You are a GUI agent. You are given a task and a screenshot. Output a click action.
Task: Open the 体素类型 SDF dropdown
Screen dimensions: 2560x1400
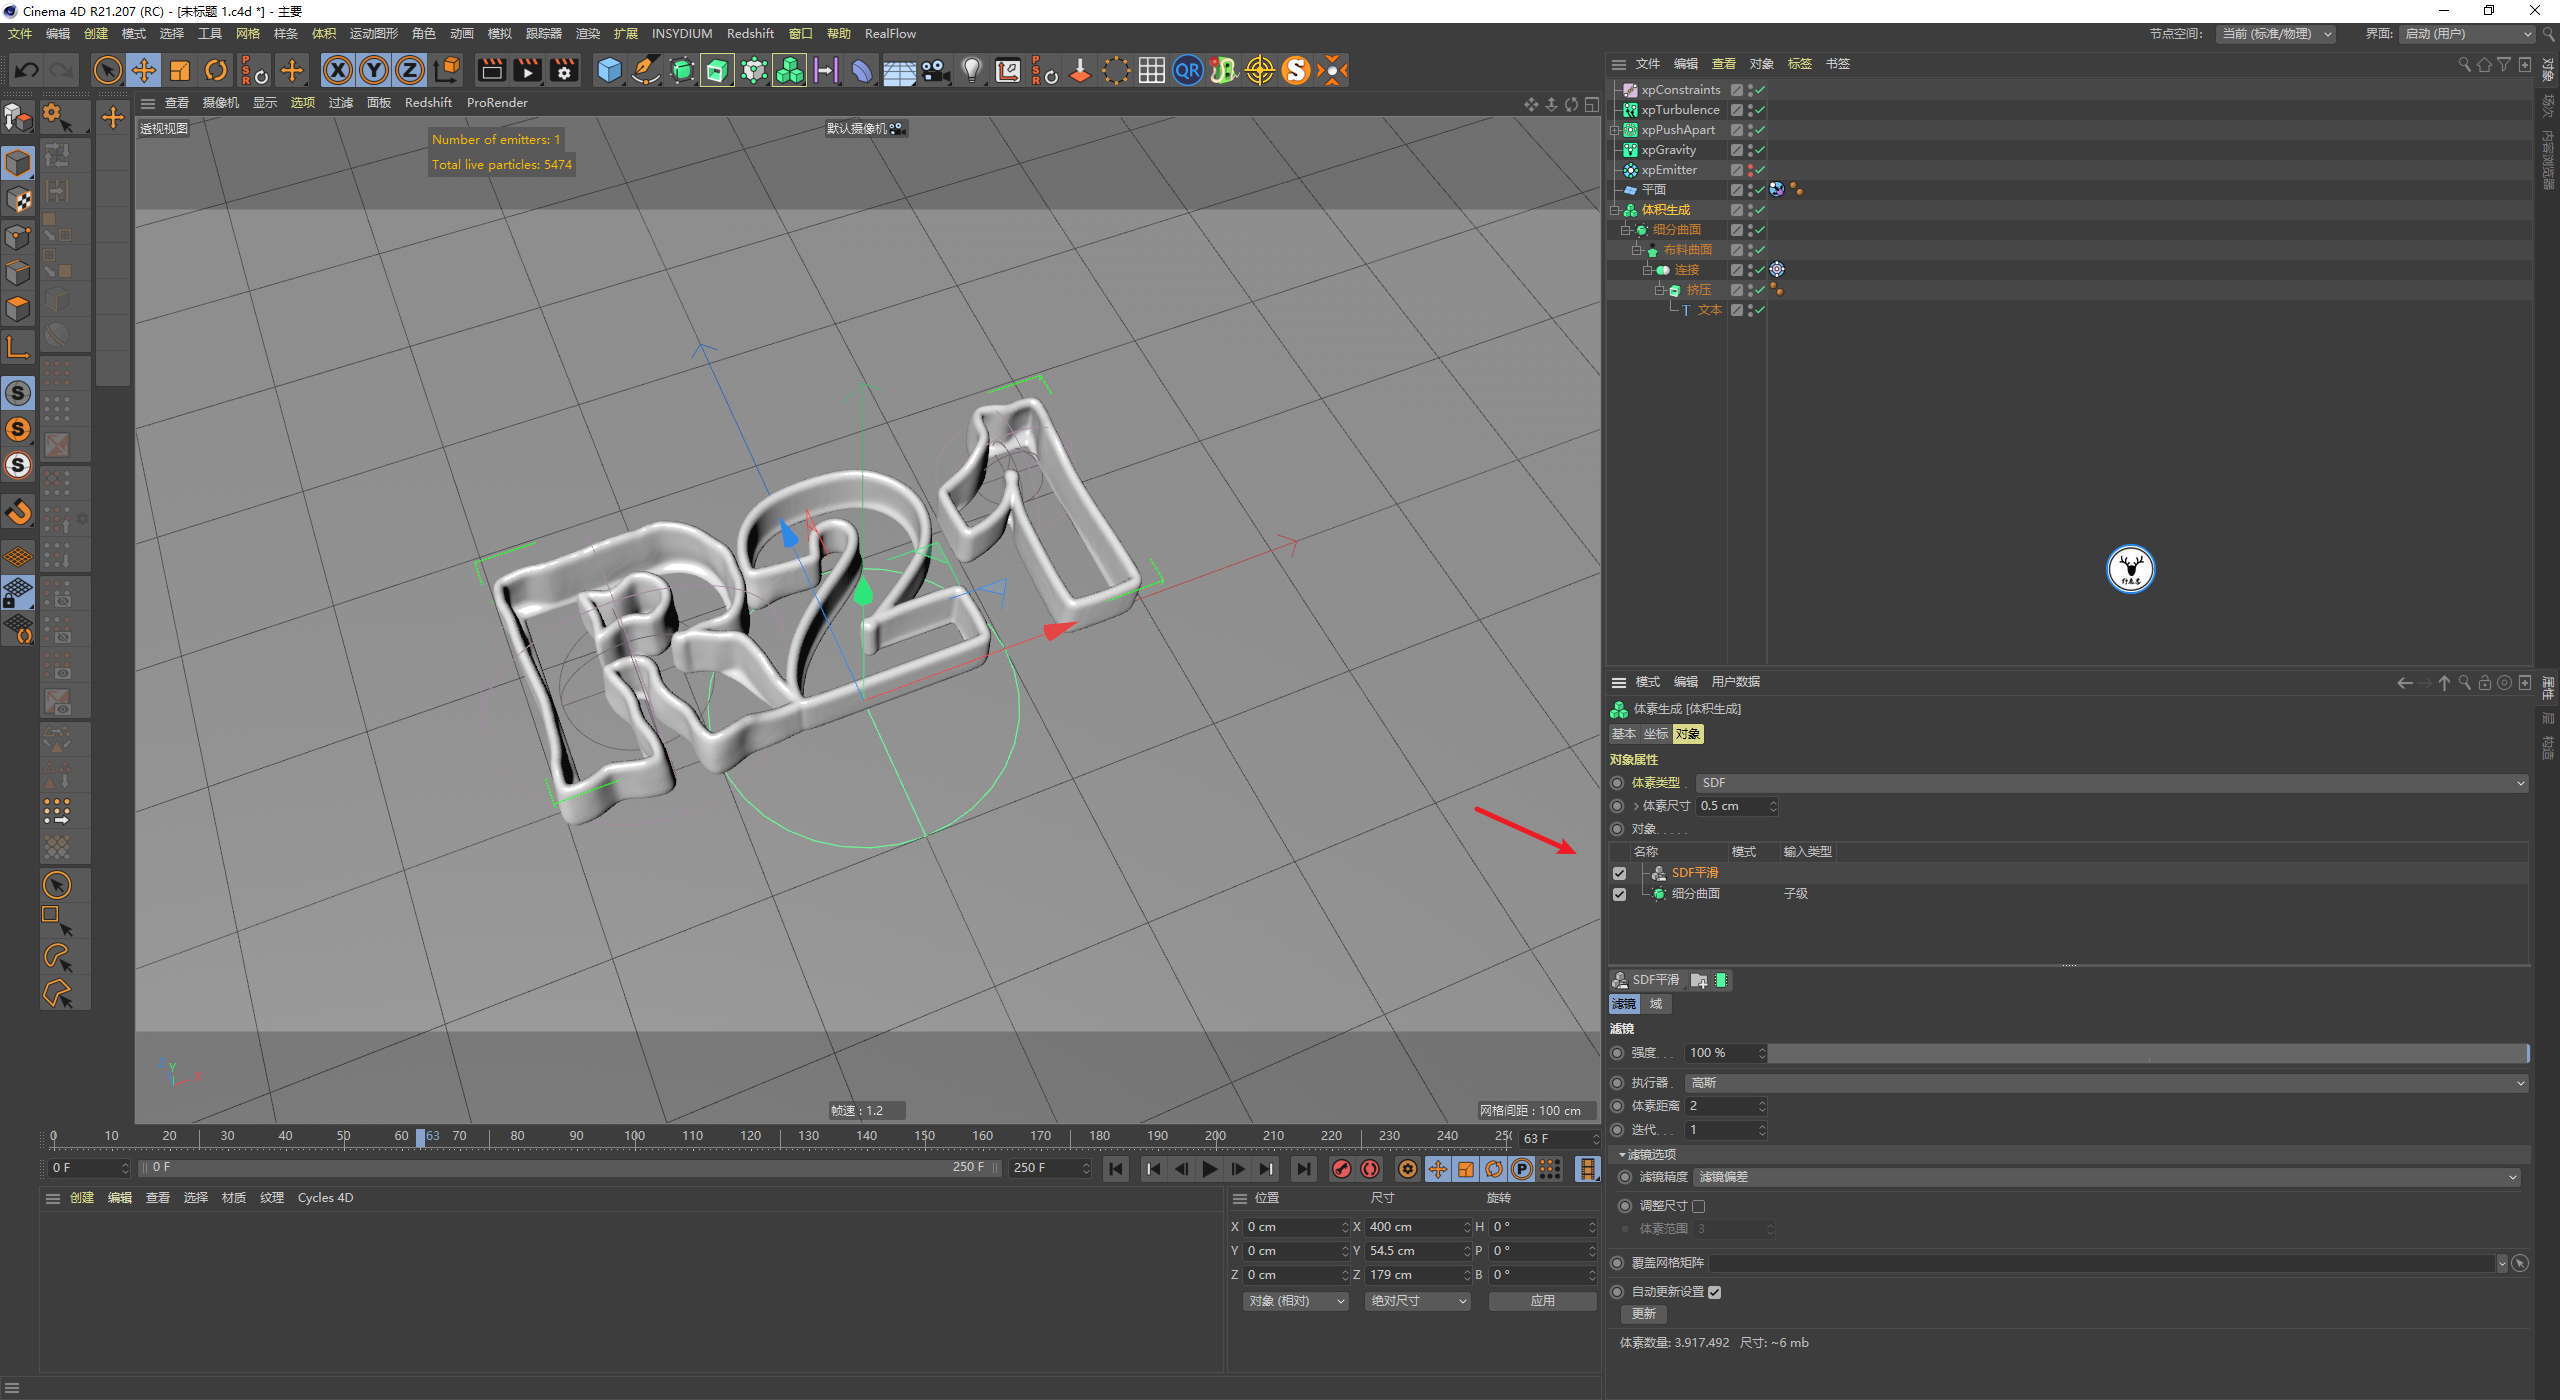point(2111,783)
